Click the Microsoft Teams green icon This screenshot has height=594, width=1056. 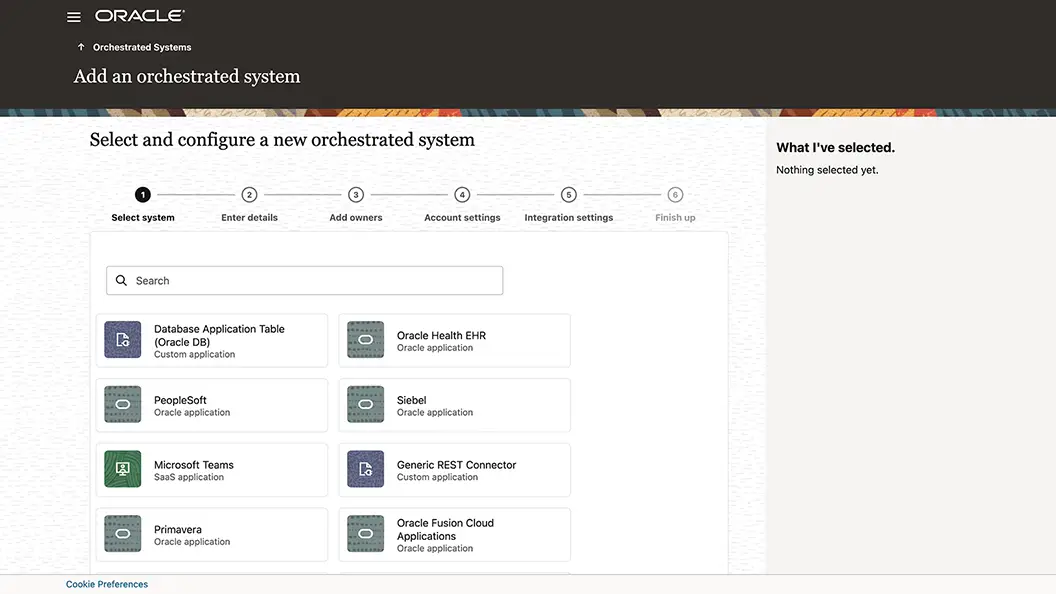[x=123, y=469]
